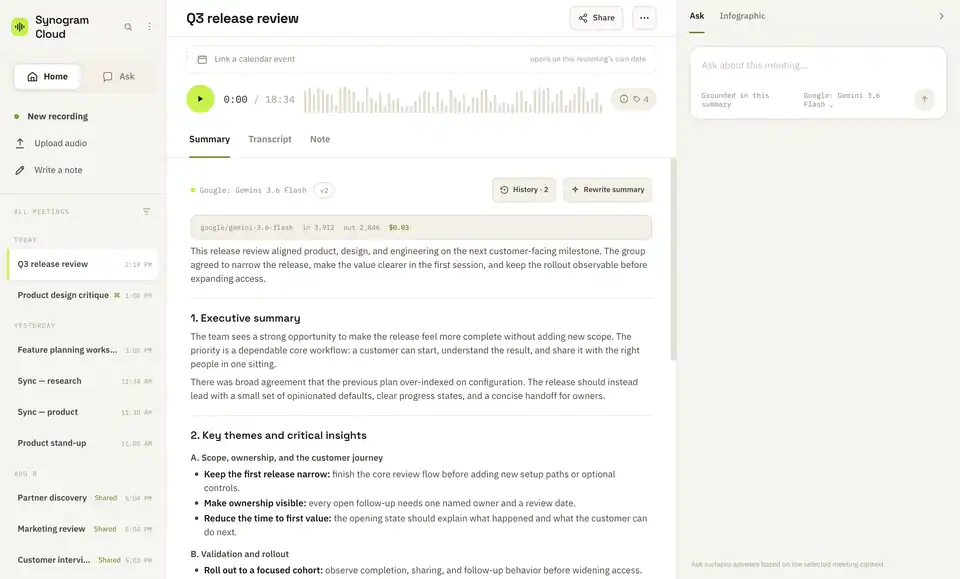The width and height of the screenshot is (960, 579).
Task: Open the Product stand-up meeting
Action: 83,443
